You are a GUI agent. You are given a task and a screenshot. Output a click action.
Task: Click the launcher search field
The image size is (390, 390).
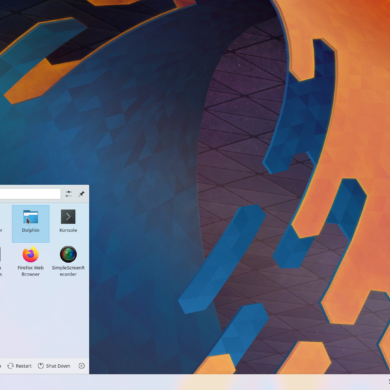click(x=30, y=194)
